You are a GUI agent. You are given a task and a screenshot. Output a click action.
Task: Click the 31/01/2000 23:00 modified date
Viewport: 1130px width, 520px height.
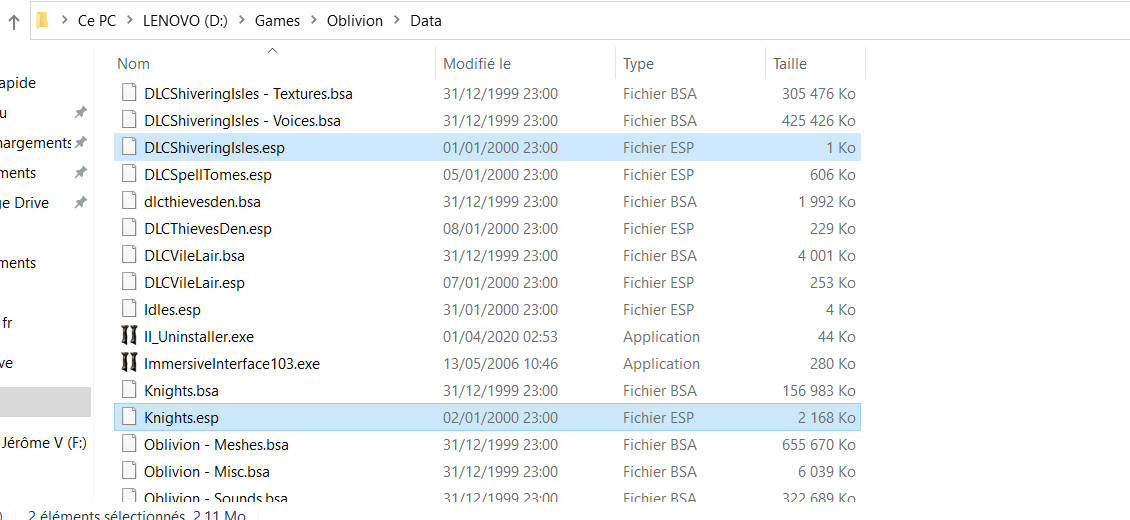[500, 310]
